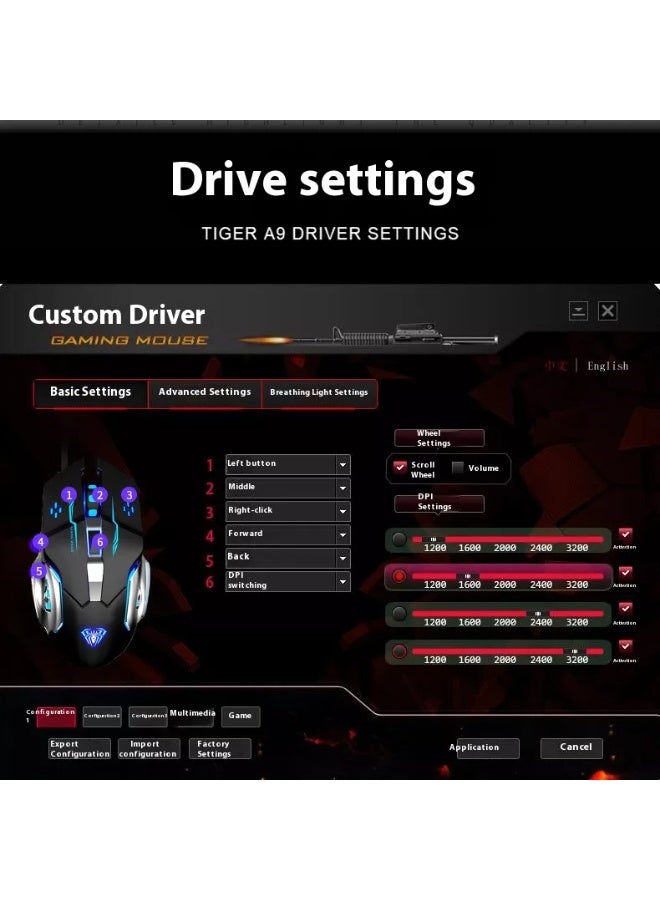This screenshot has width=660, height=900.
Task: Click purple marker 4 on the side button
Action: click(x=40, y=542)
